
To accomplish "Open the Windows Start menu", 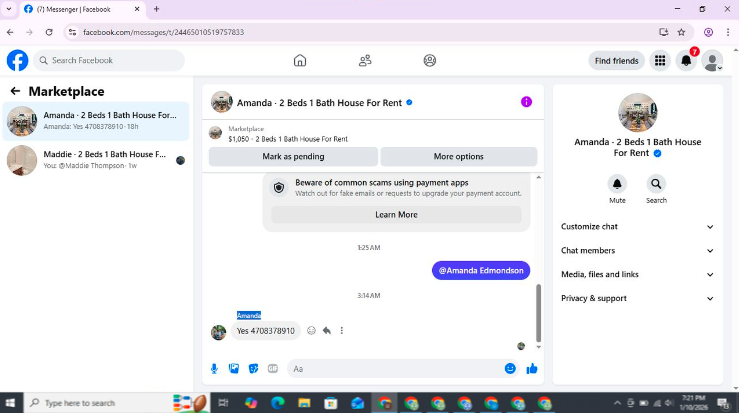I will (10, 403).
